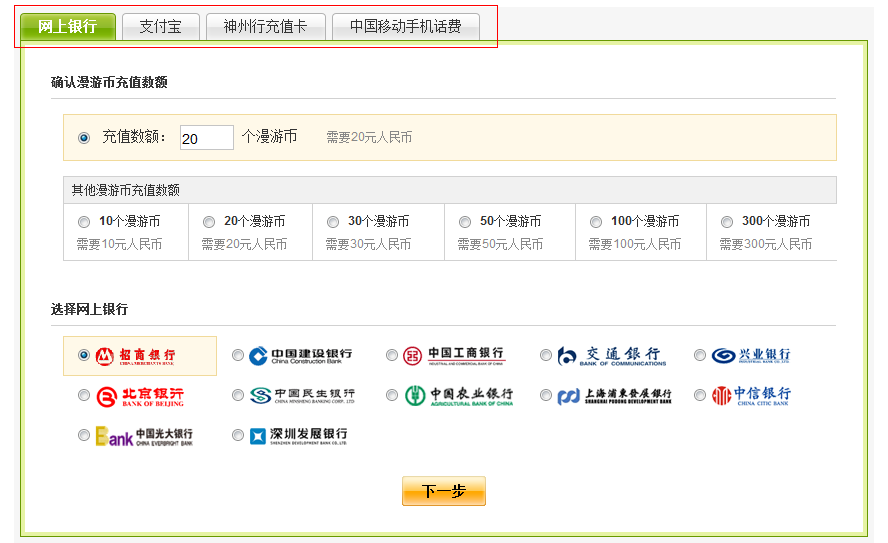Click the 兴业银行 bank logo
This screenshot has width=888, height=543.
coord(751,356)
